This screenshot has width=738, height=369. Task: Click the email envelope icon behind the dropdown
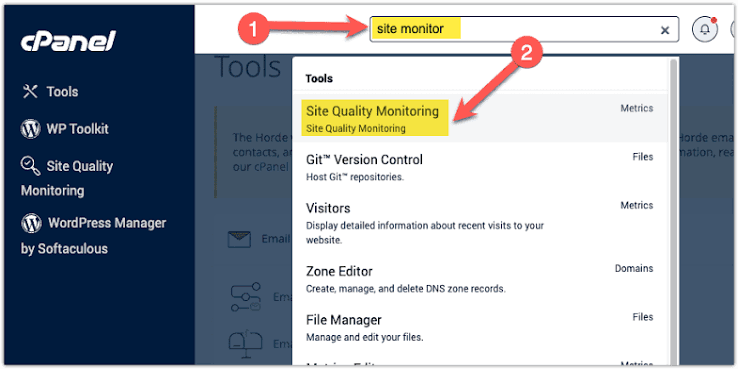[x=239, y=239]
